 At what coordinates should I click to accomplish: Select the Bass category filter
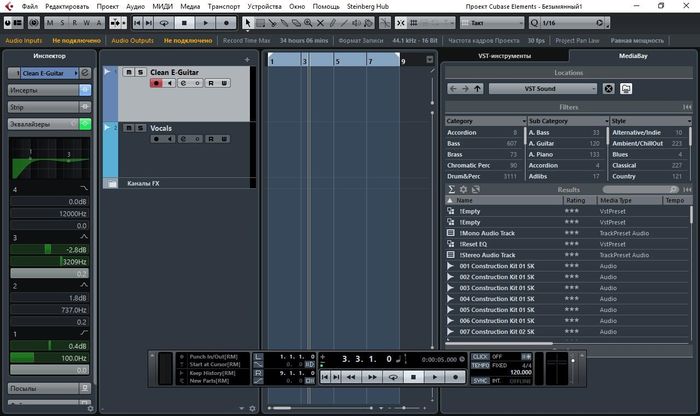click(482, 143)
